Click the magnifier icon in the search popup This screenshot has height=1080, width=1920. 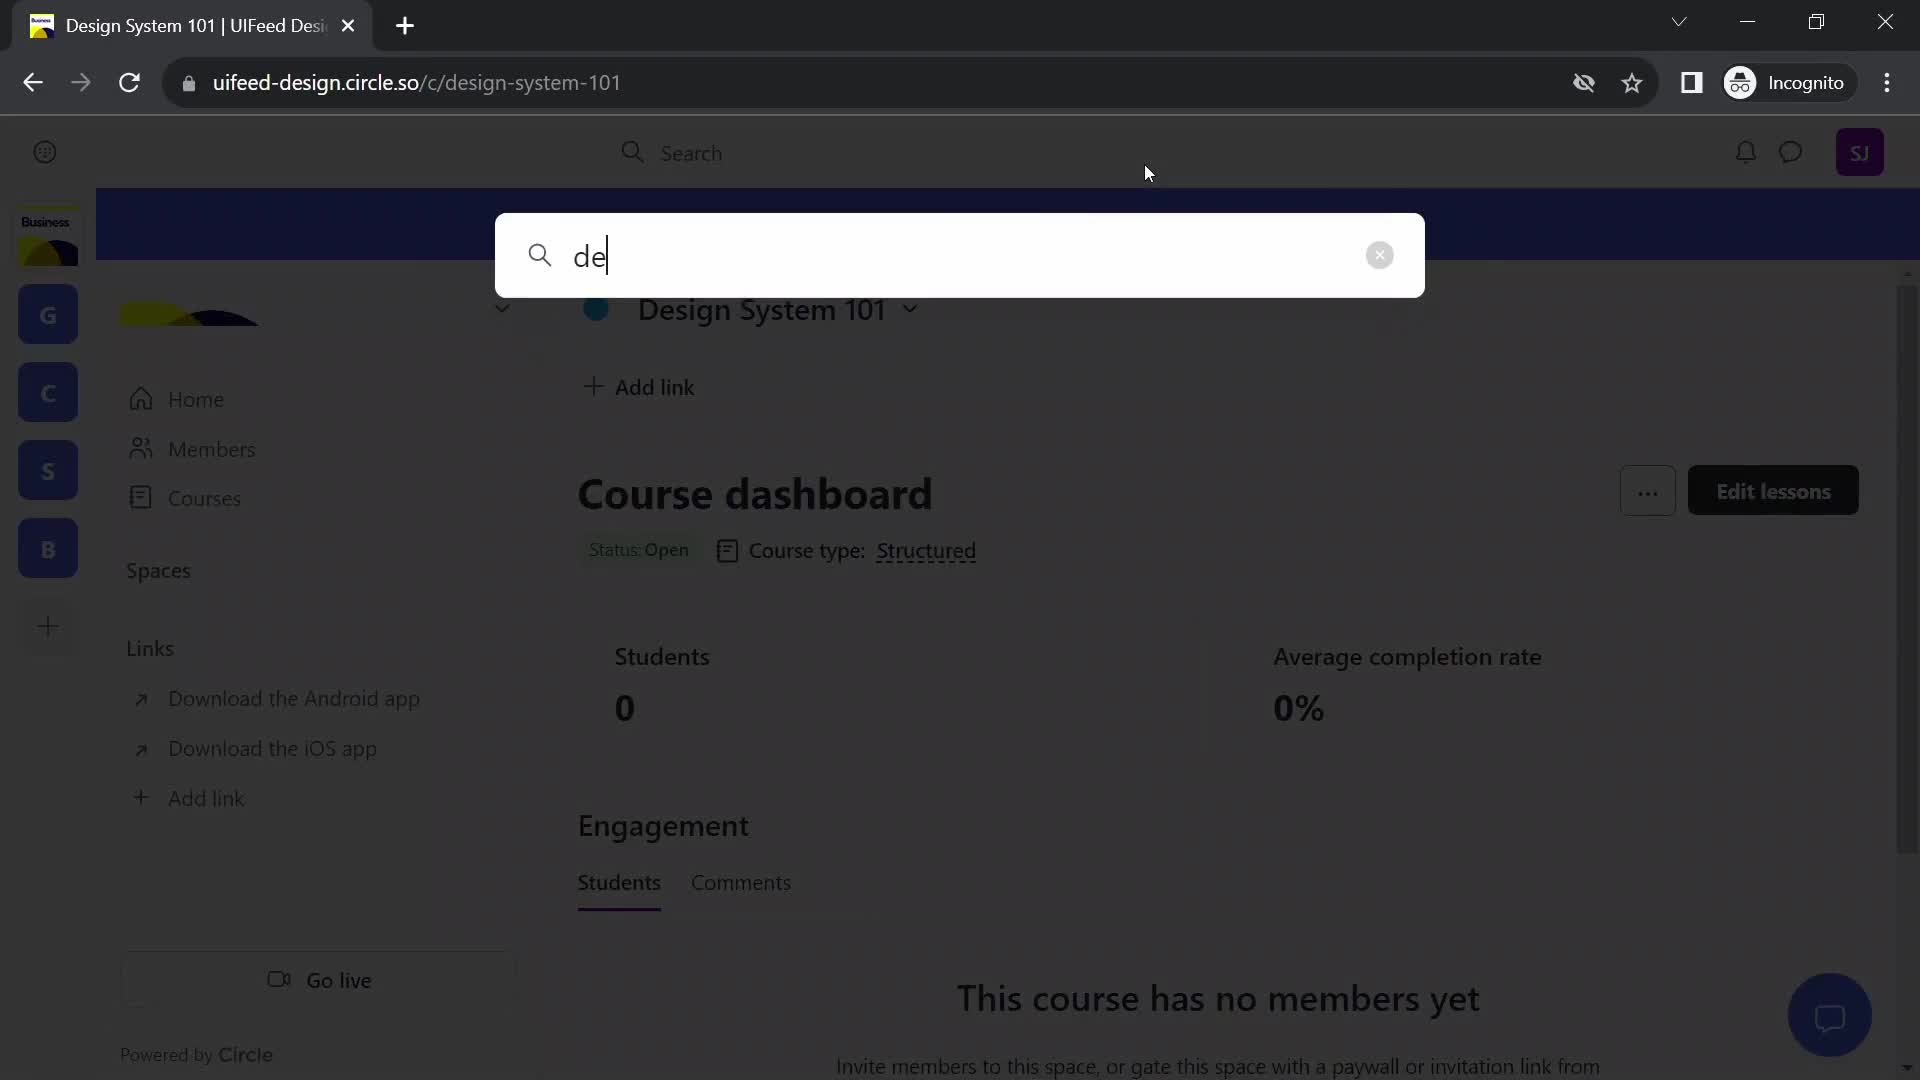tap(540, 255)
